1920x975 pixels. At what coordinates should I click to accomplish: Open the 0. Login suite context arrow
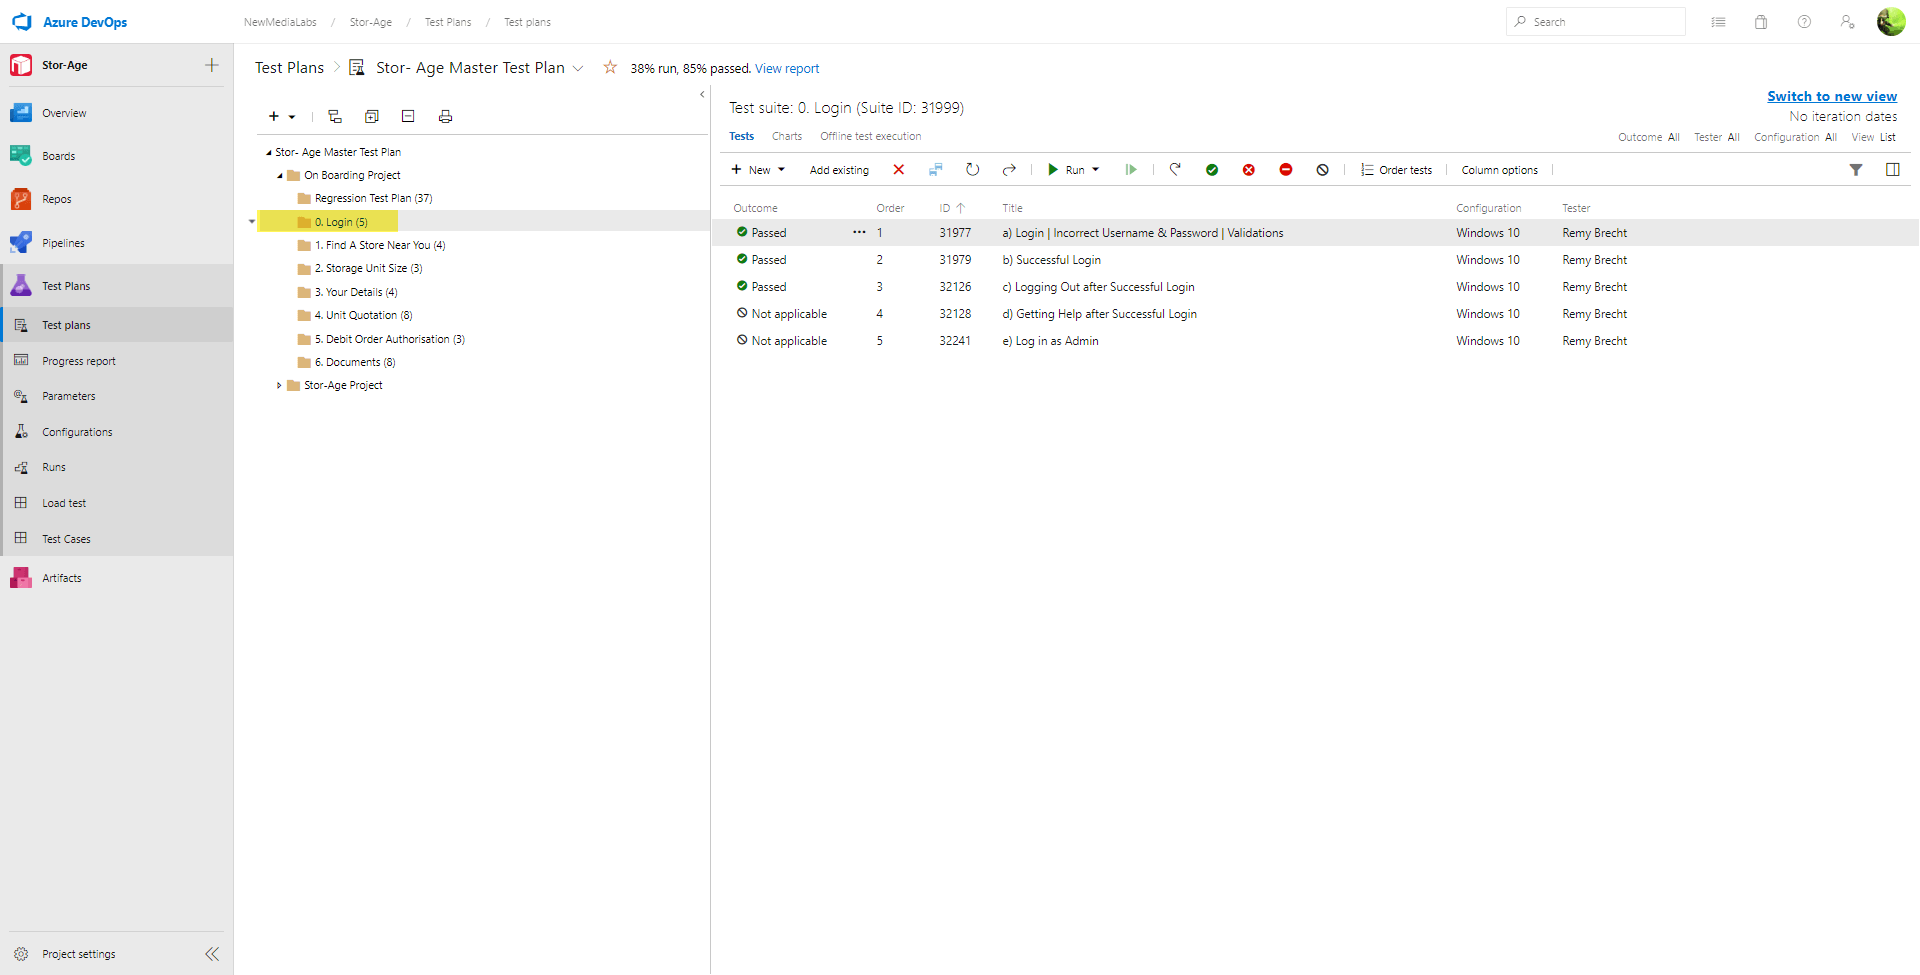(252, 222)
